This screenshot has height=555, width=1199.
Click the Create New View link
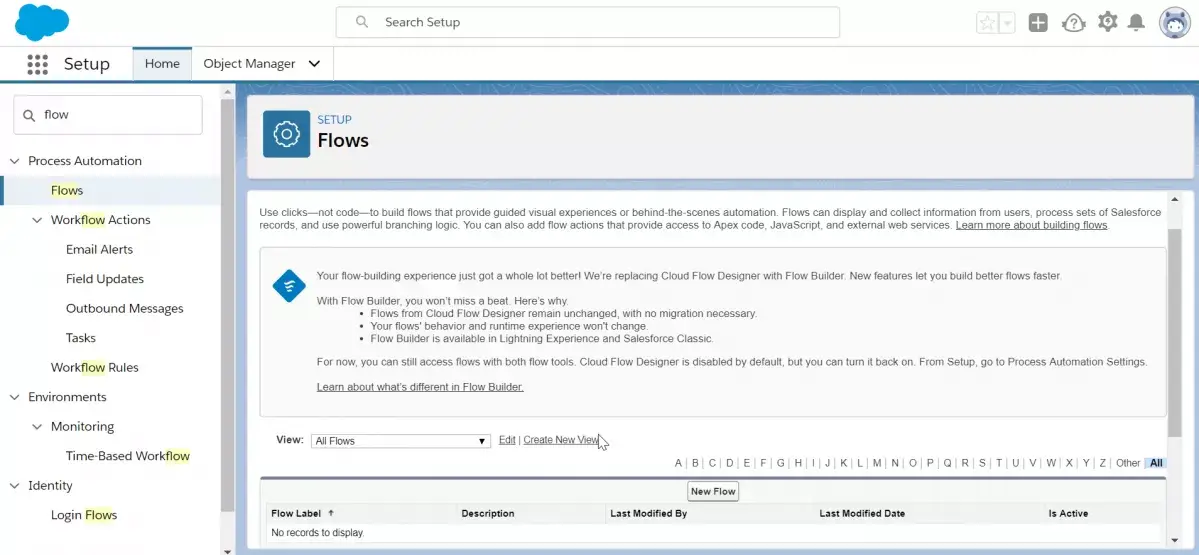click(x=561, y=440)
